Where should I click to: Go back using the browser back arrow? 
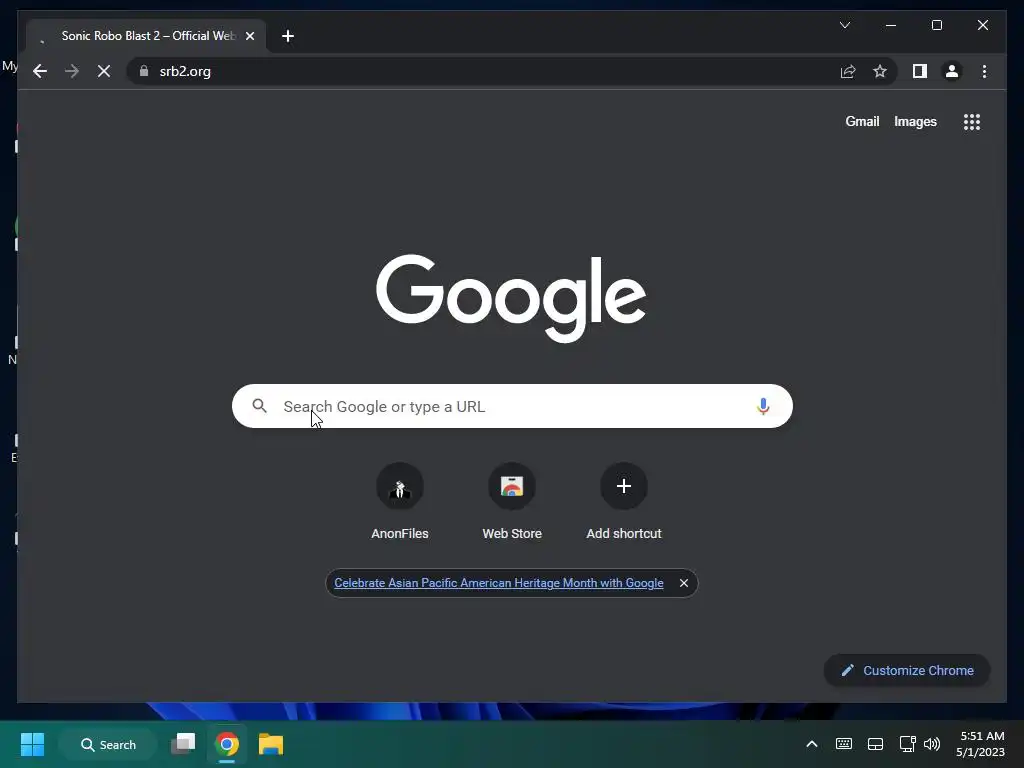click(x=40, y=71)
